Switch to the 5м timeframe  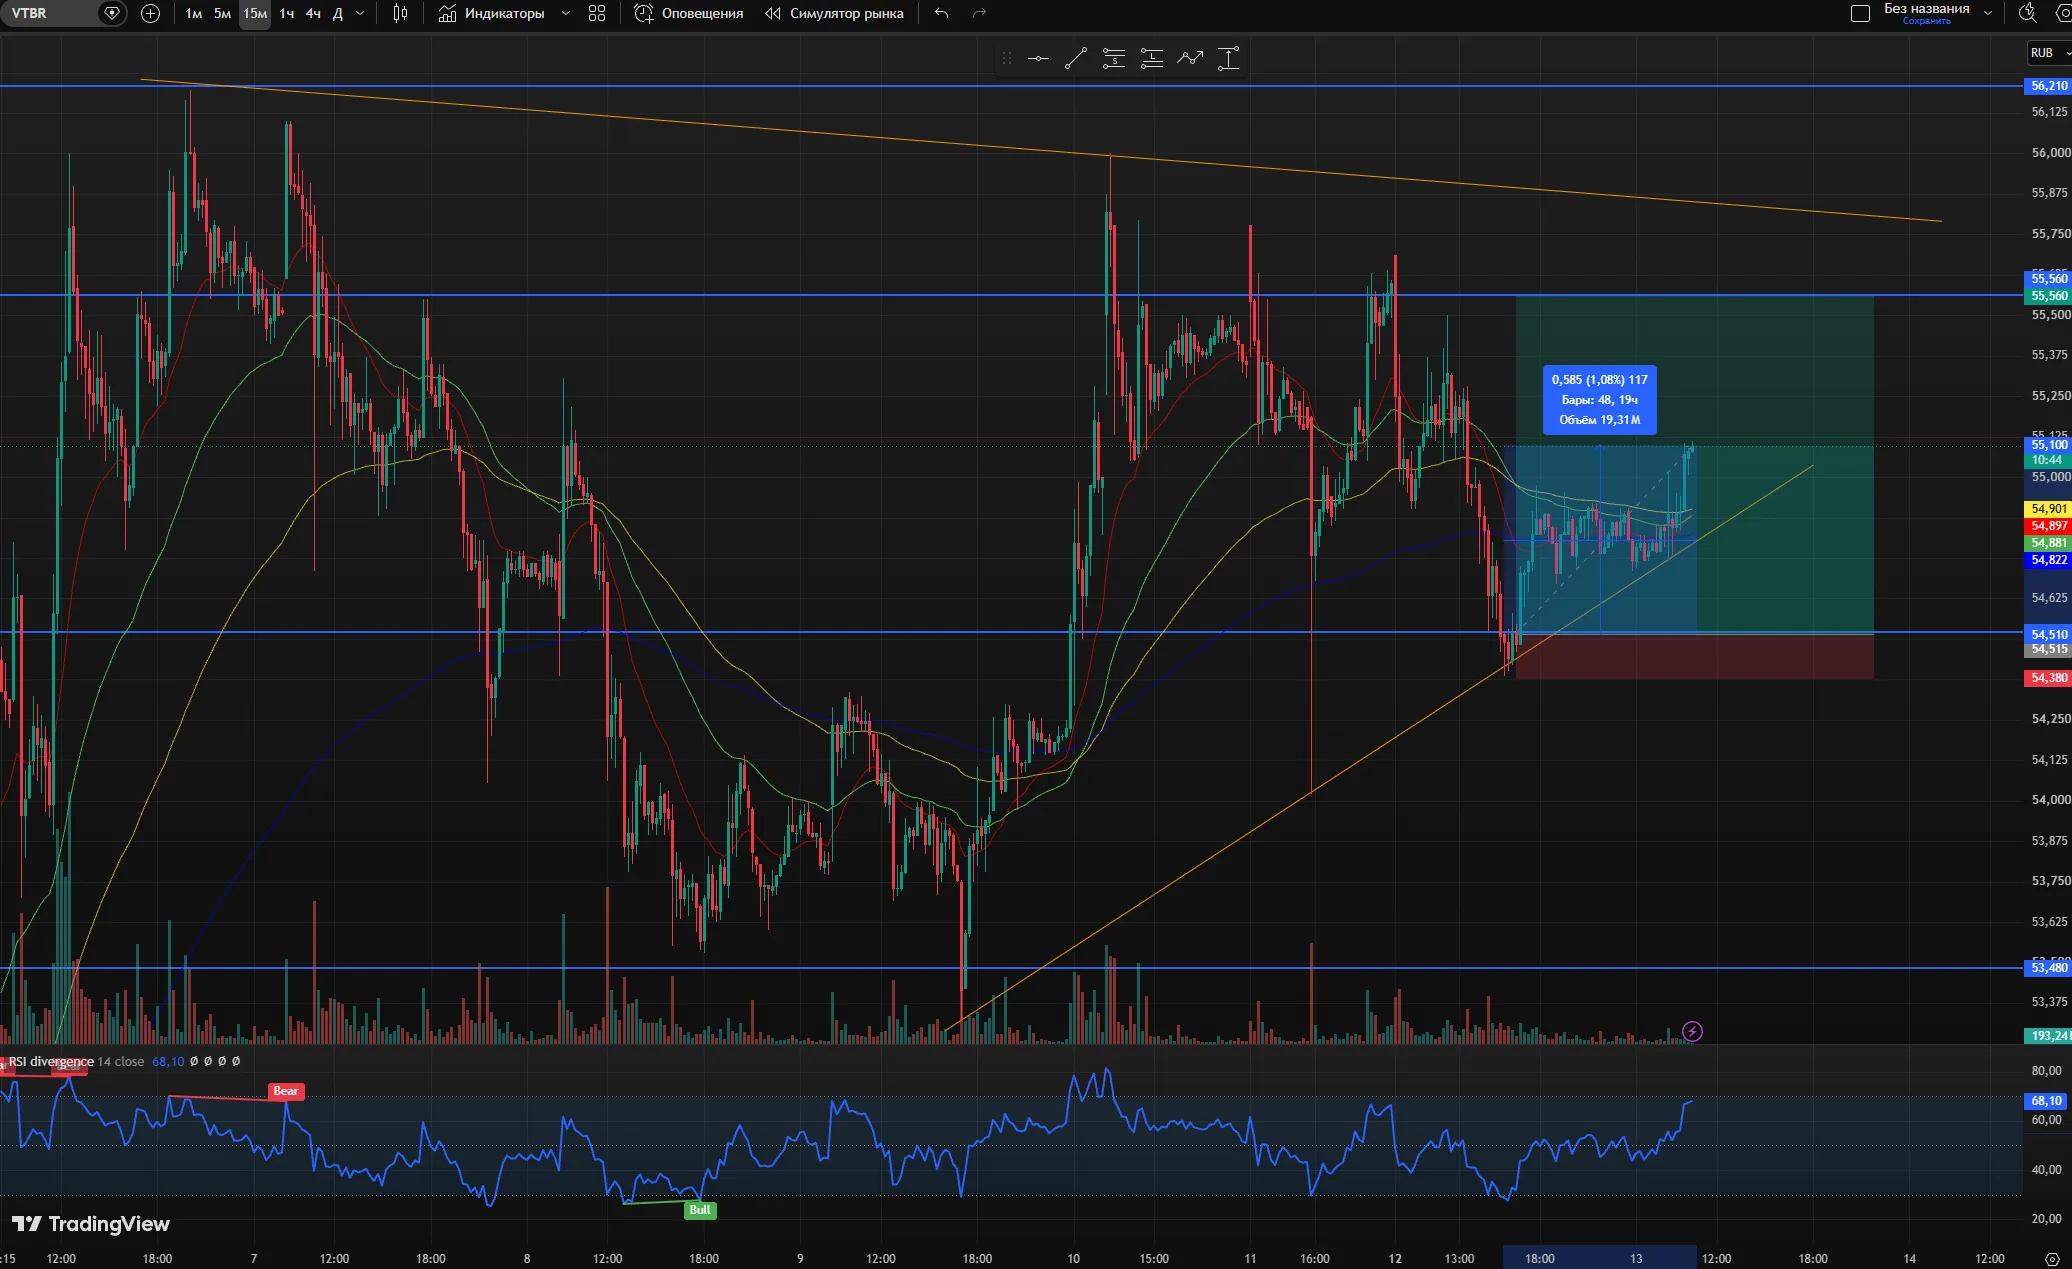pyautogui.click(x=222, y=14)
